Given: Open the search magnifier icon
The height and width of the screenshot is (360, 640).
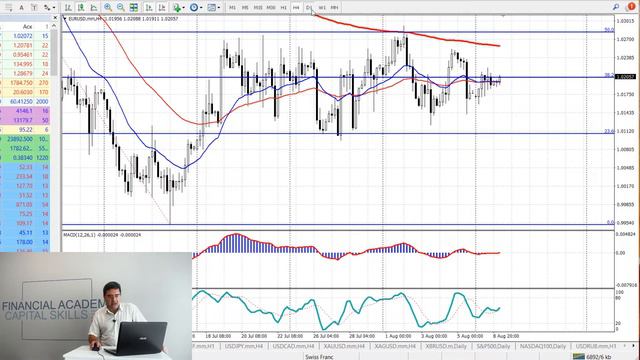Looking at the screenshot, I should pos(616,7).
